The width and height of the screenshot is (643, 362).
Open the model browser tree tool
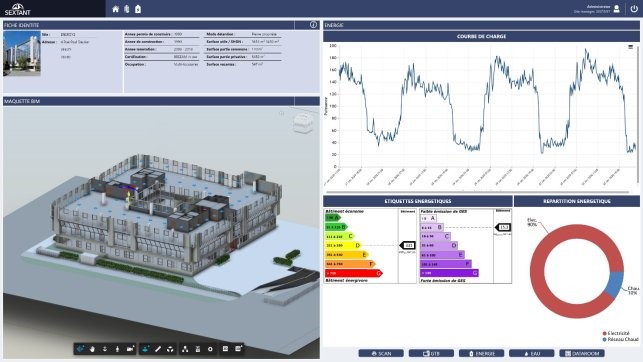coord(185,349)
